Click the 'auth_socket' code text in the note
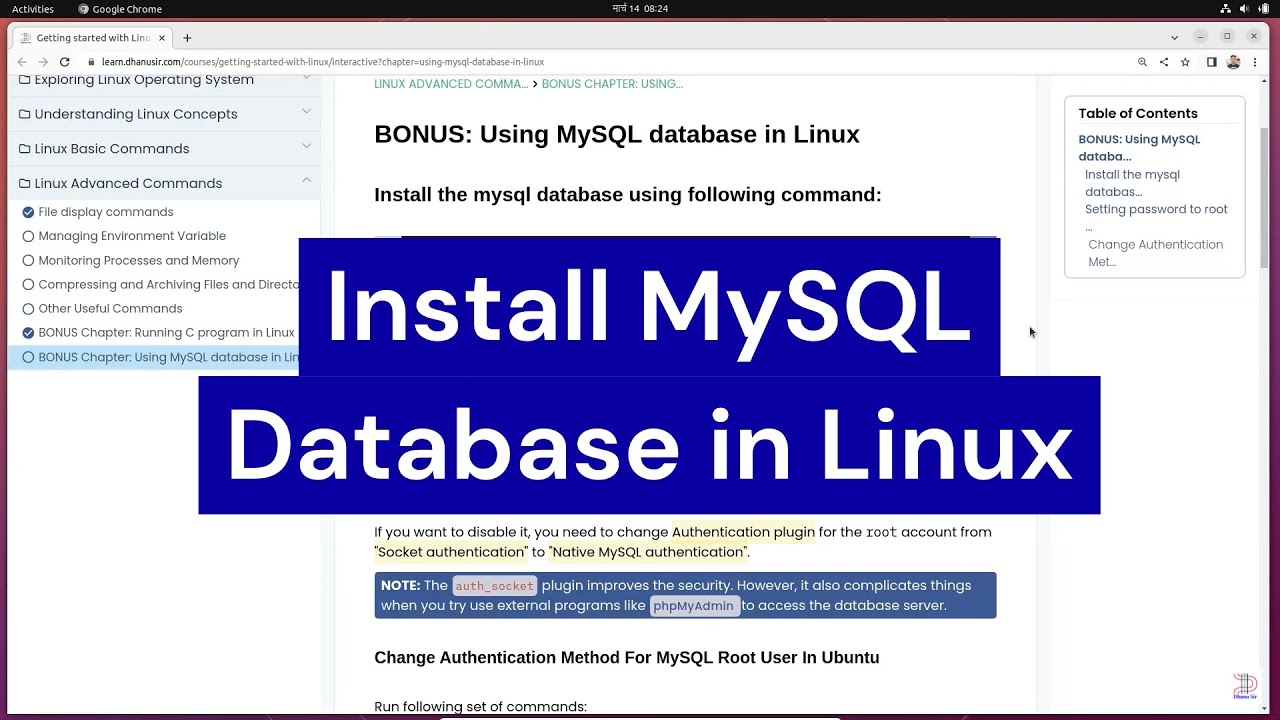 point(495,586)
